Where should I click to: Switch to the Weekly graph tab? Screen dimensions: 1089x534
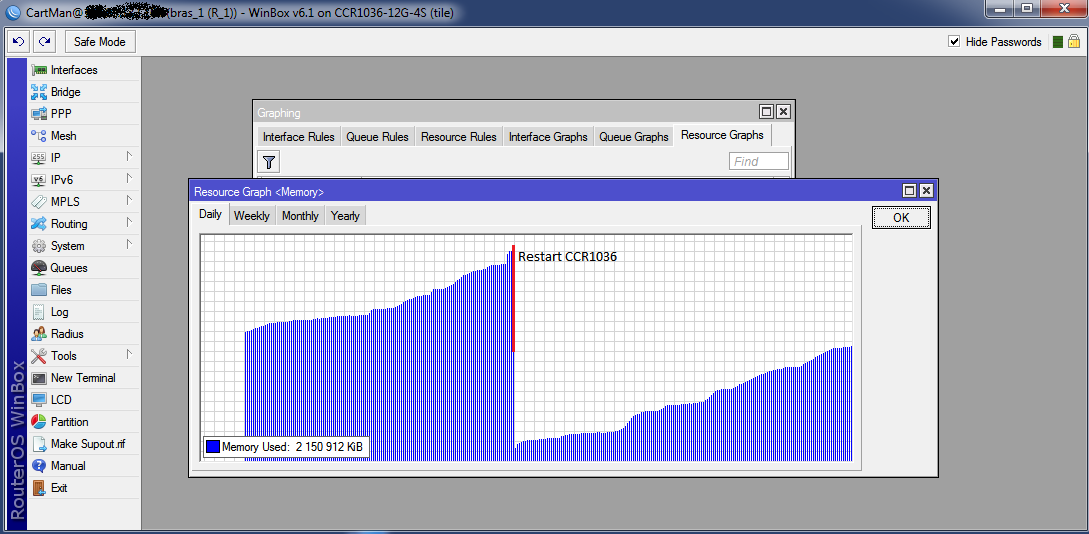[x=252, y=216]
